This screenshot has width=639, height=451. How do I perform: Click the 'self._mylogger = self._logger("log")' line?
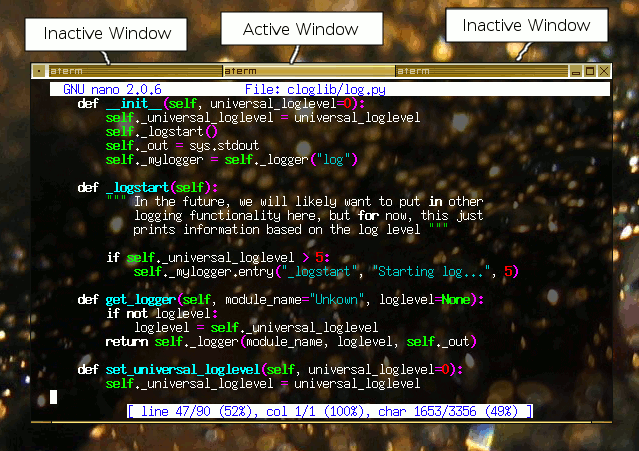231,159
